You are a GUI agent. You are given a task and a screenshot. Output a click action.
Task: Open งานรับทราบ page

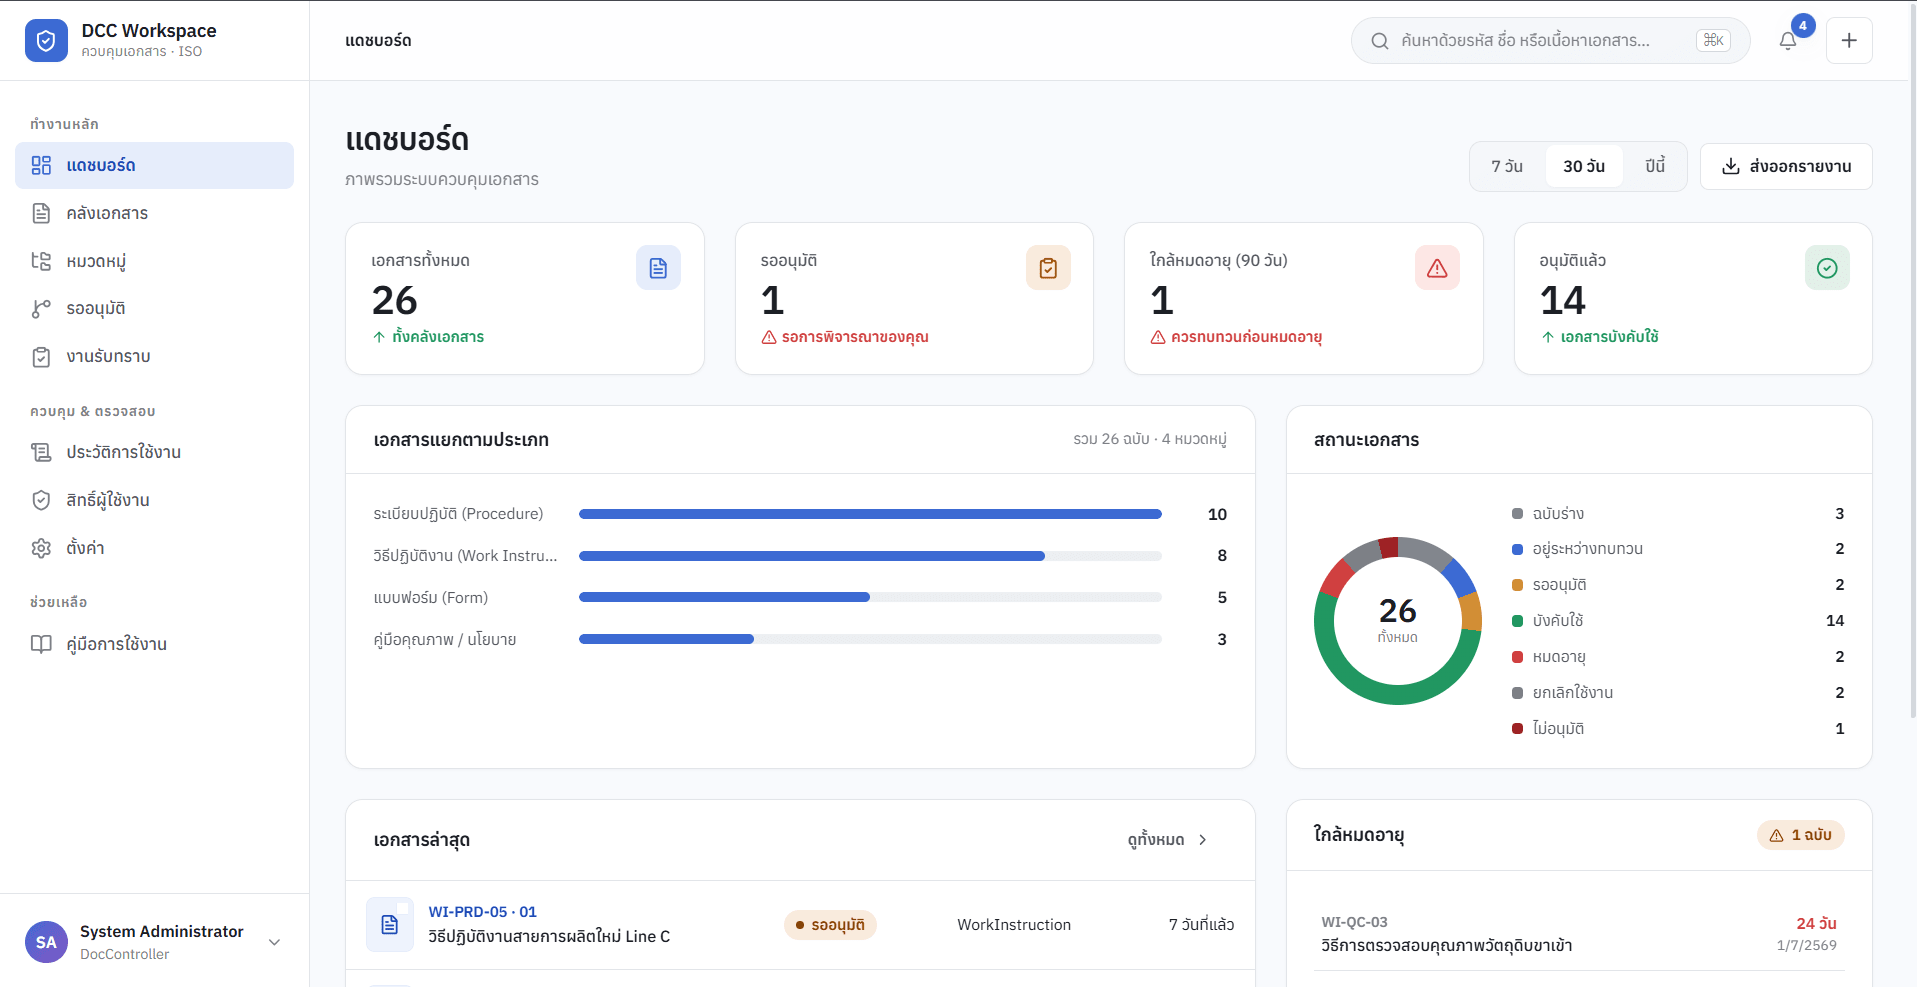click(x=154, y=356)
